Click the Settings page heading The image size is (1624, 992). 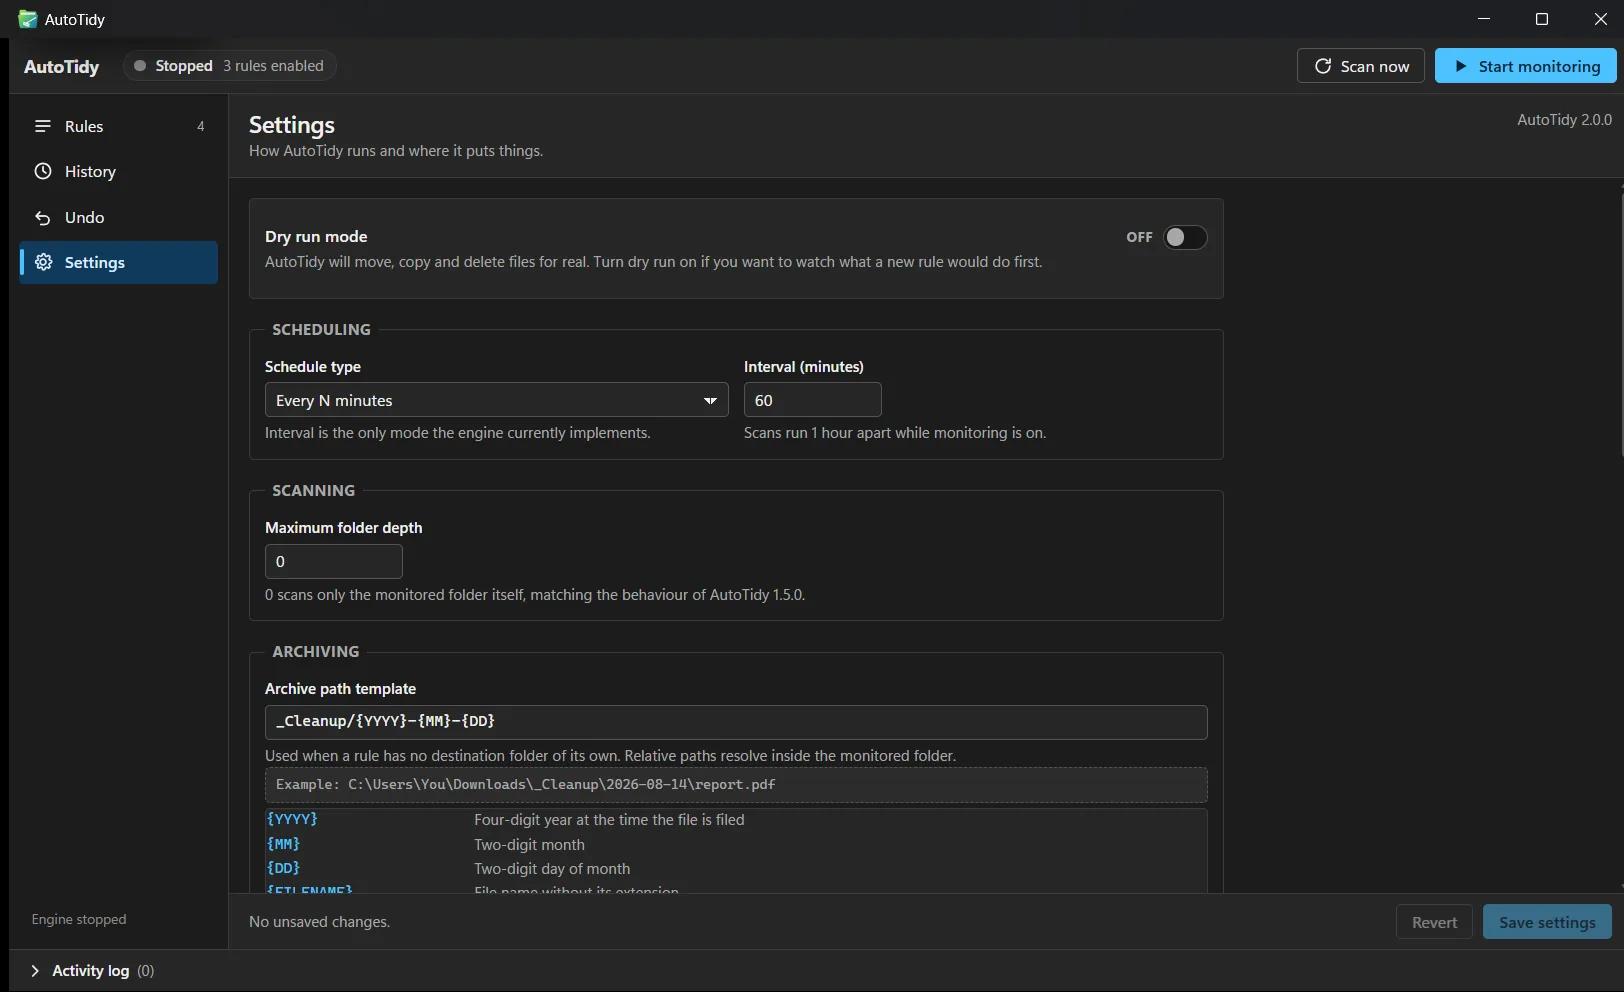point(292,125)
